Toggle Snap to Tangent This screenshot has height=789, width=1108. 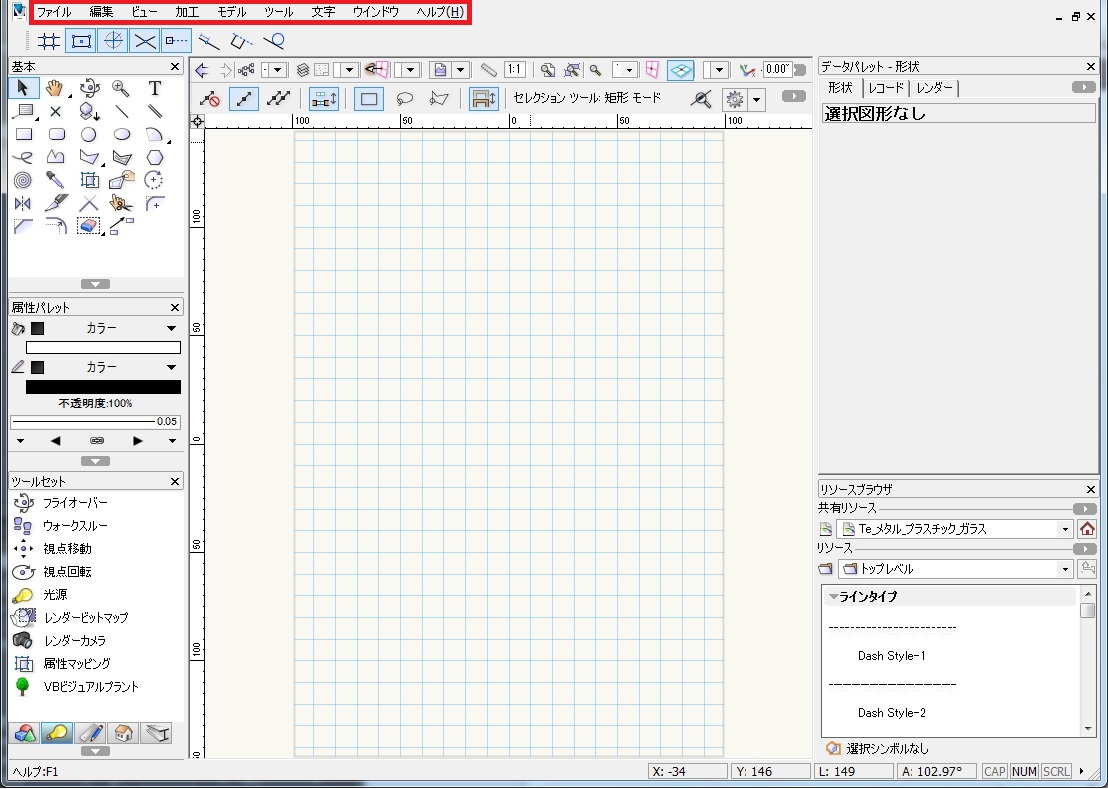pos(273,41)
